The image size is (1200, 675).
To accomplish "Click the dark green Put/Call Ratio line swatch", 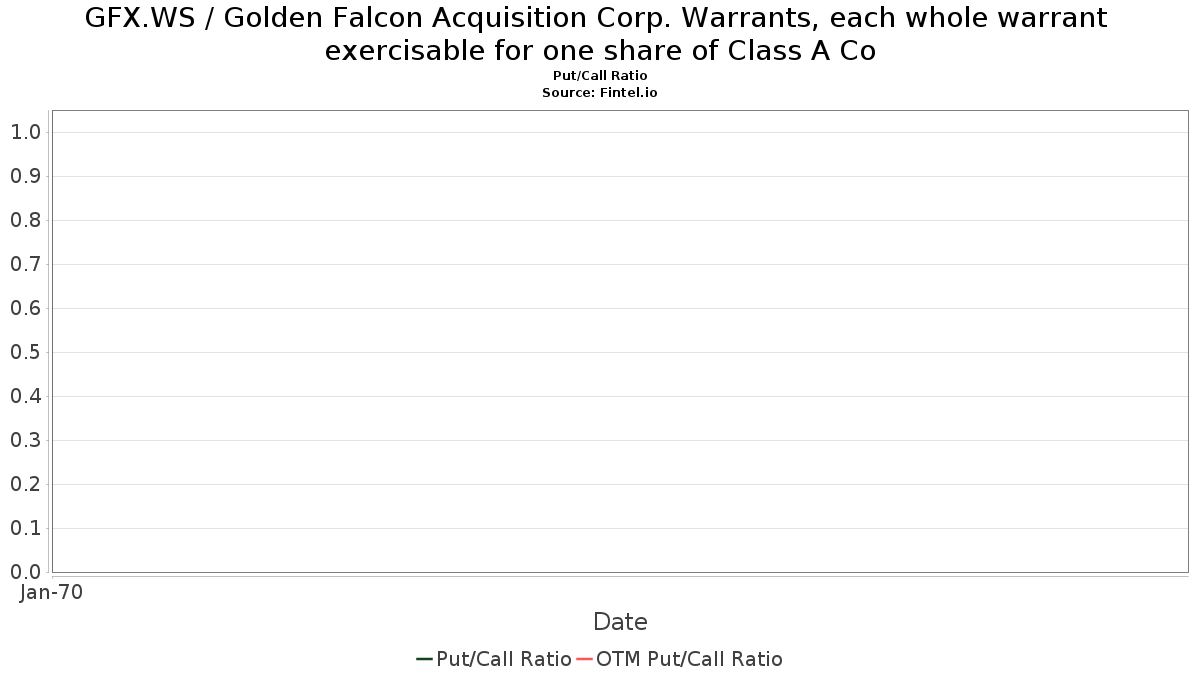I will pyautogui.click(x=424, y=659).
